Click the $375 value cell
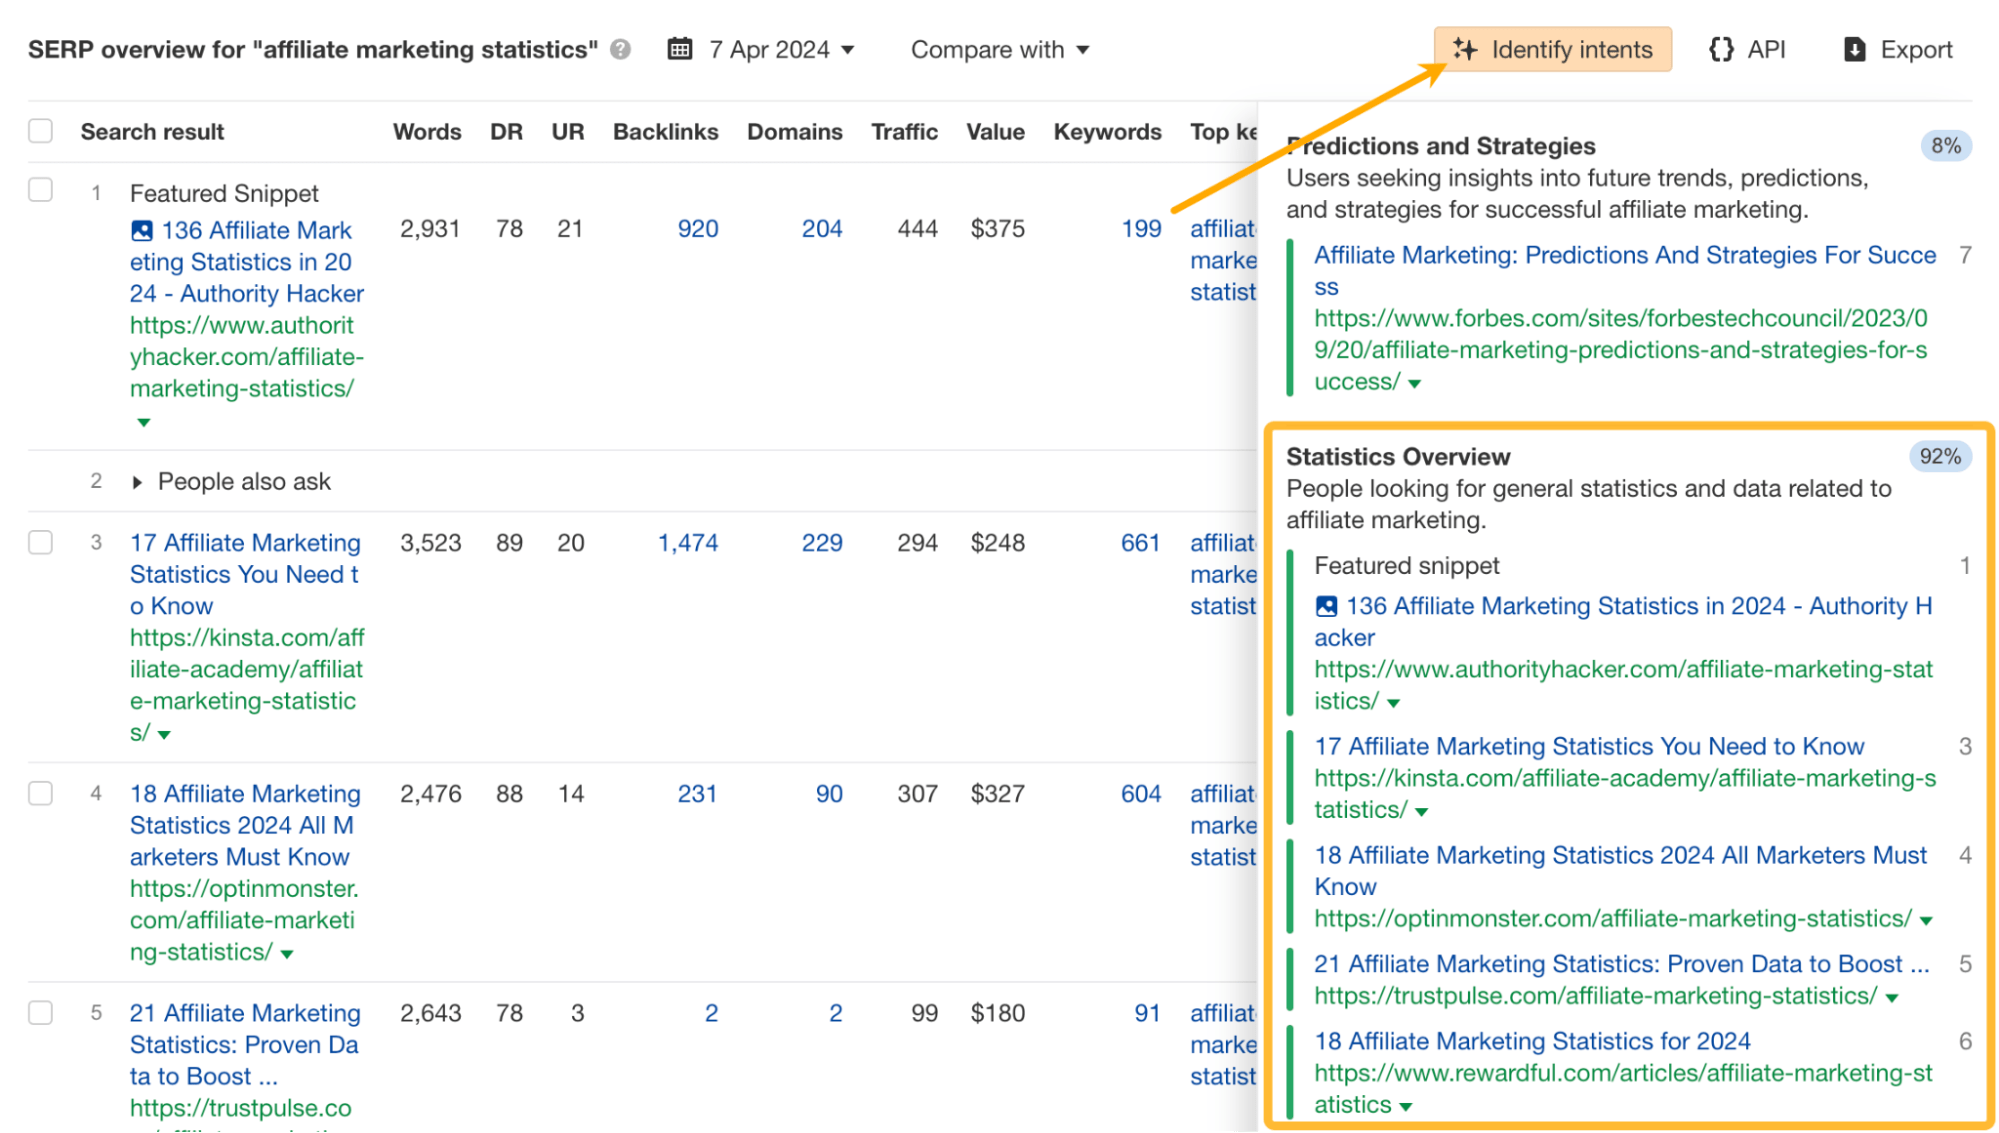Viewport: 1999px width, 1133px height. click(997, 229)
